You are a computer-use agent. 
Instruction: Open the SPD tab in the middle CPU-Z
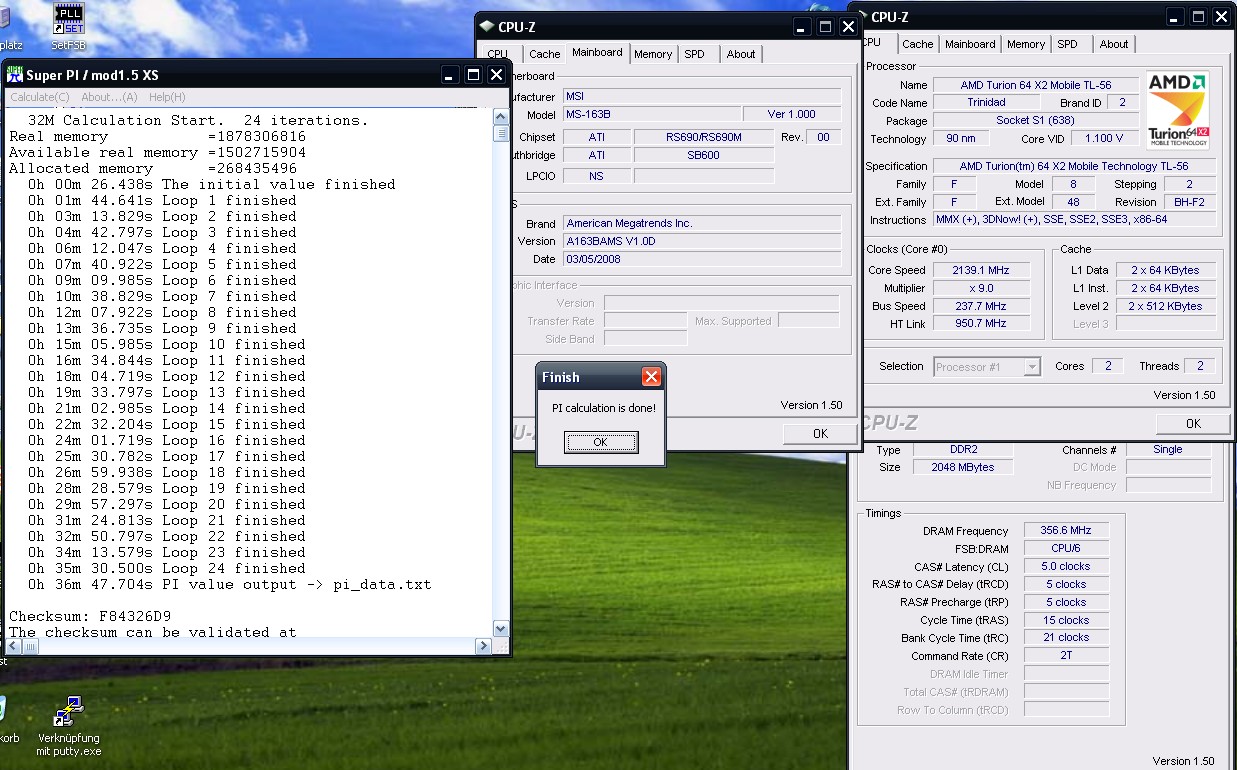(694, 54)
